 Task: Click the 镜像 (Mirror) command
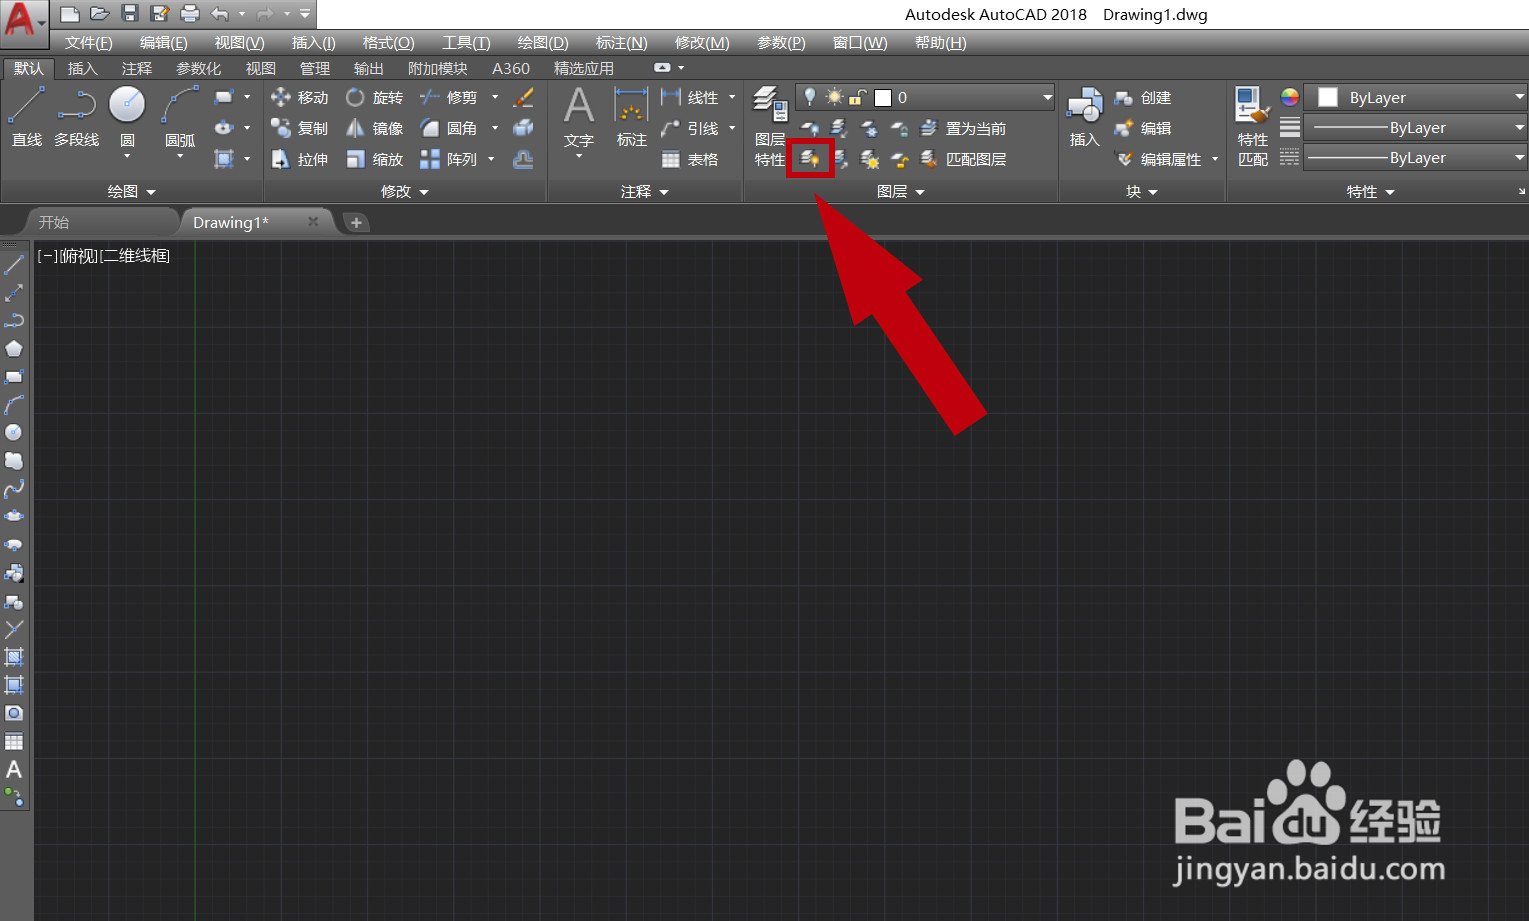pyautogui.click(x=374, y=128)
